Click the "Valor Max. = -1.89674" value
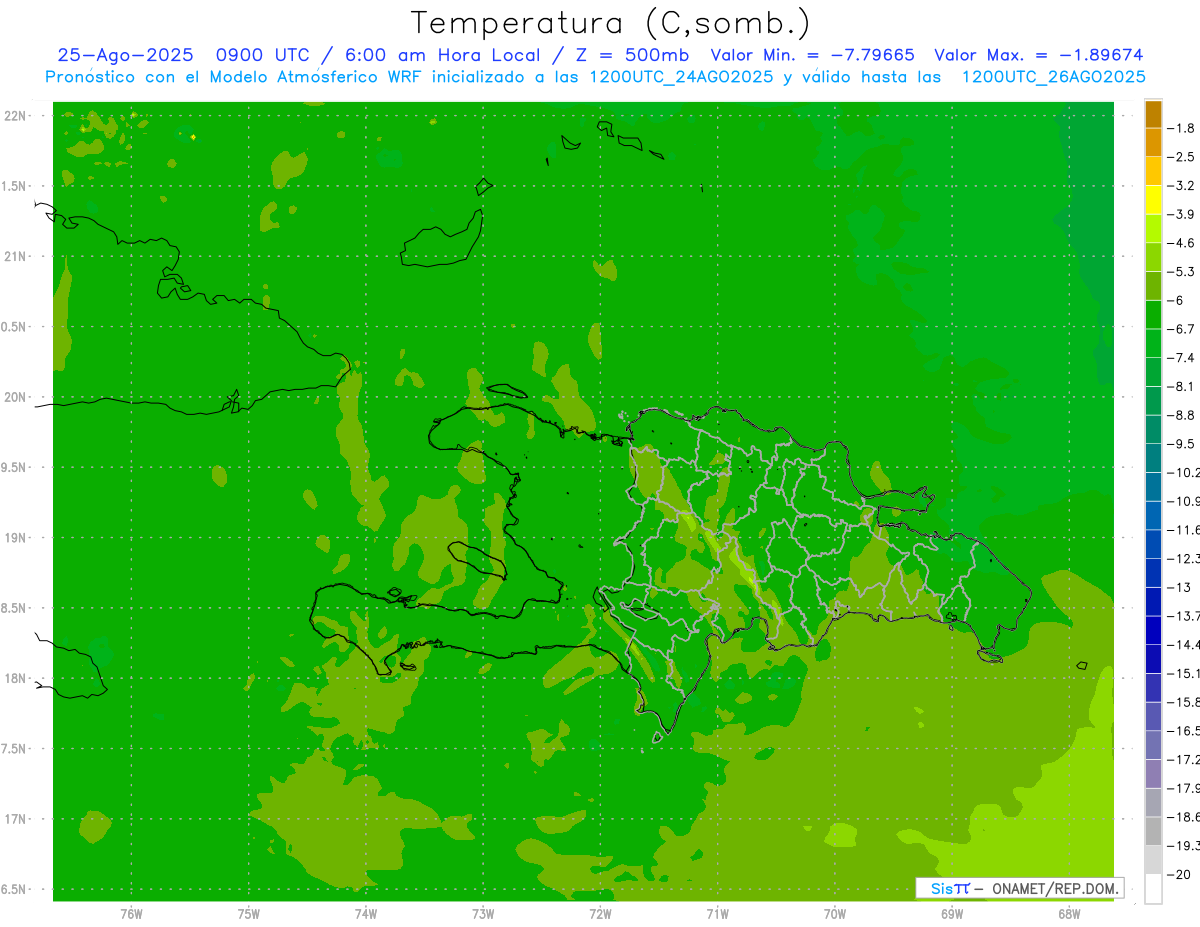The height and width of the screenshot is (927, 1200). tap(1038, 55)
